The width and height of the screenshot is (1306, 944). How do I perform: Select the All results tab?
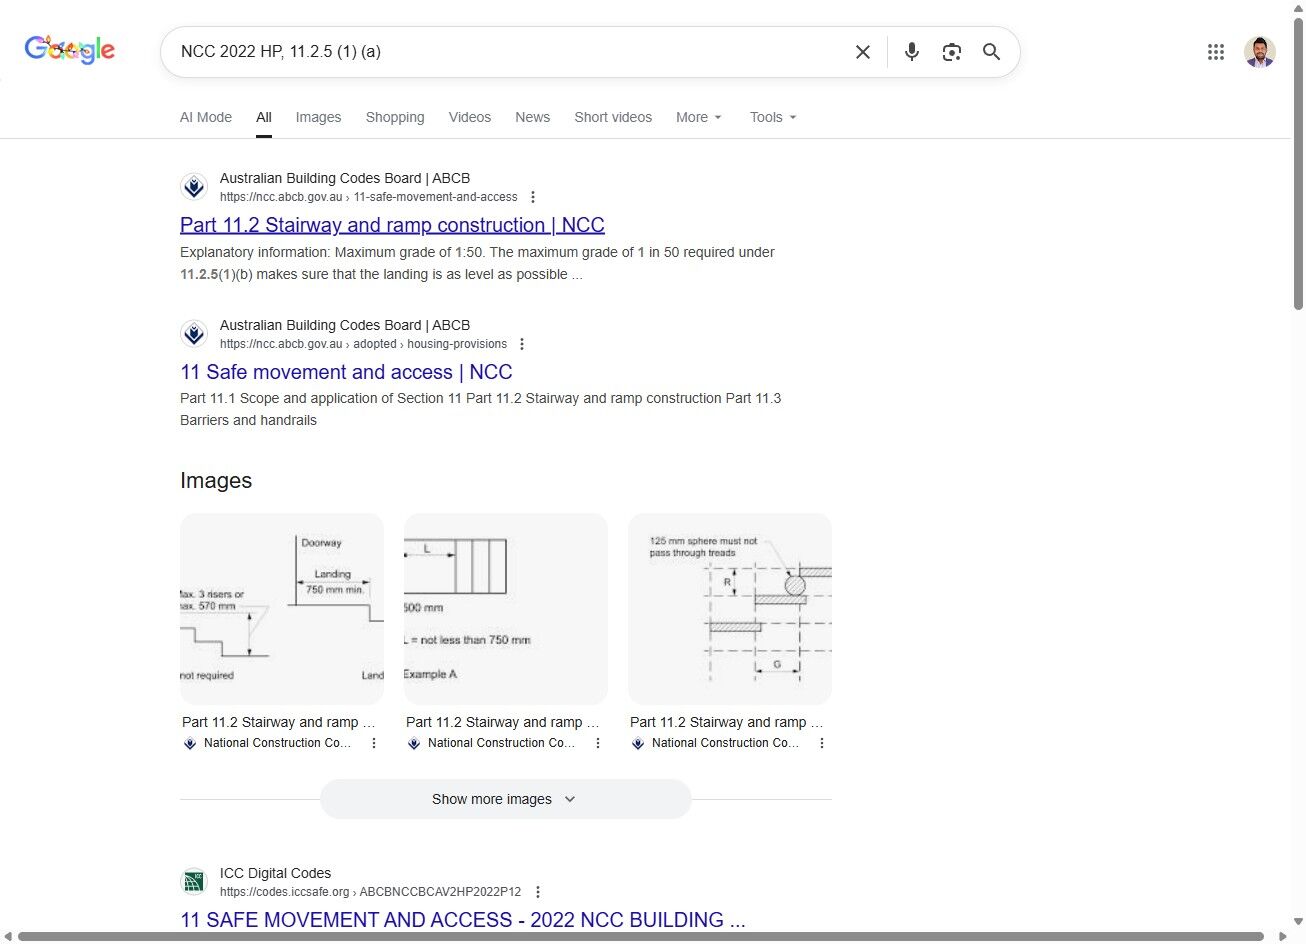[264, 117]
